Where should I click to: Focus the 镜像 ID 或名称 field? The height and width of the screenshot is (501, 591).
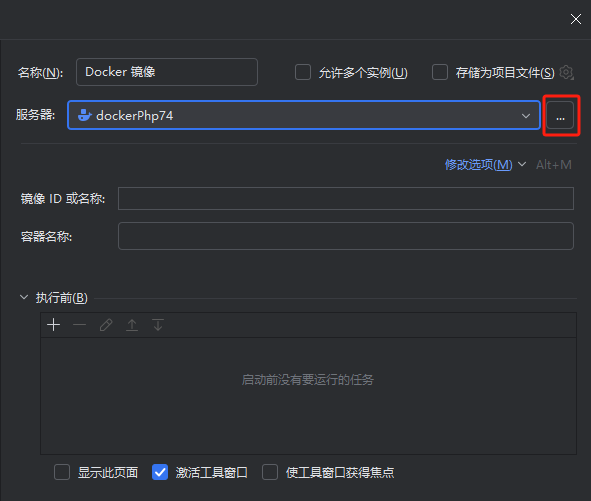point(346,198)
